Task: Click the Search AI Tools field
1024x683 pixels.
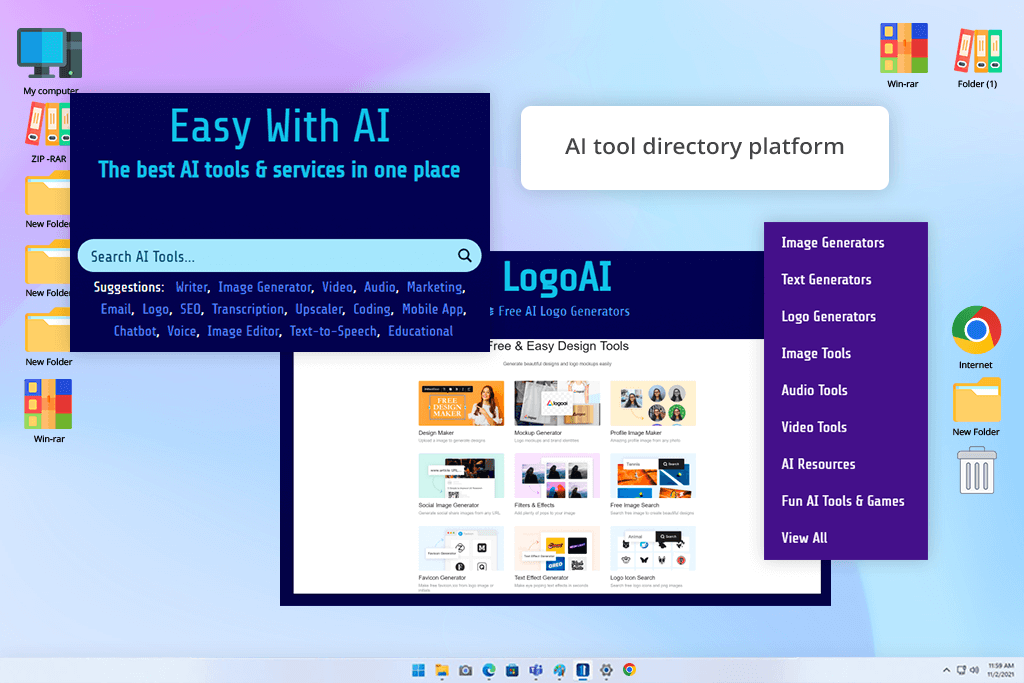Action: 280,255
